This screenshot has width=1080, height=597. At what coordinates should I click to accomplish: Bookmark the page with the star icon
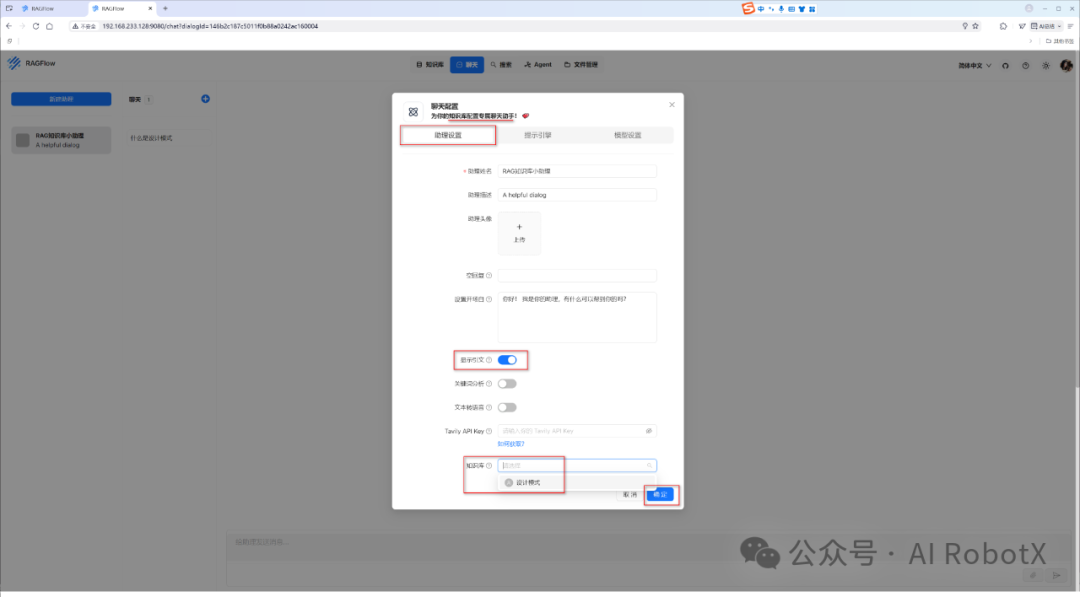click(975, 26)
